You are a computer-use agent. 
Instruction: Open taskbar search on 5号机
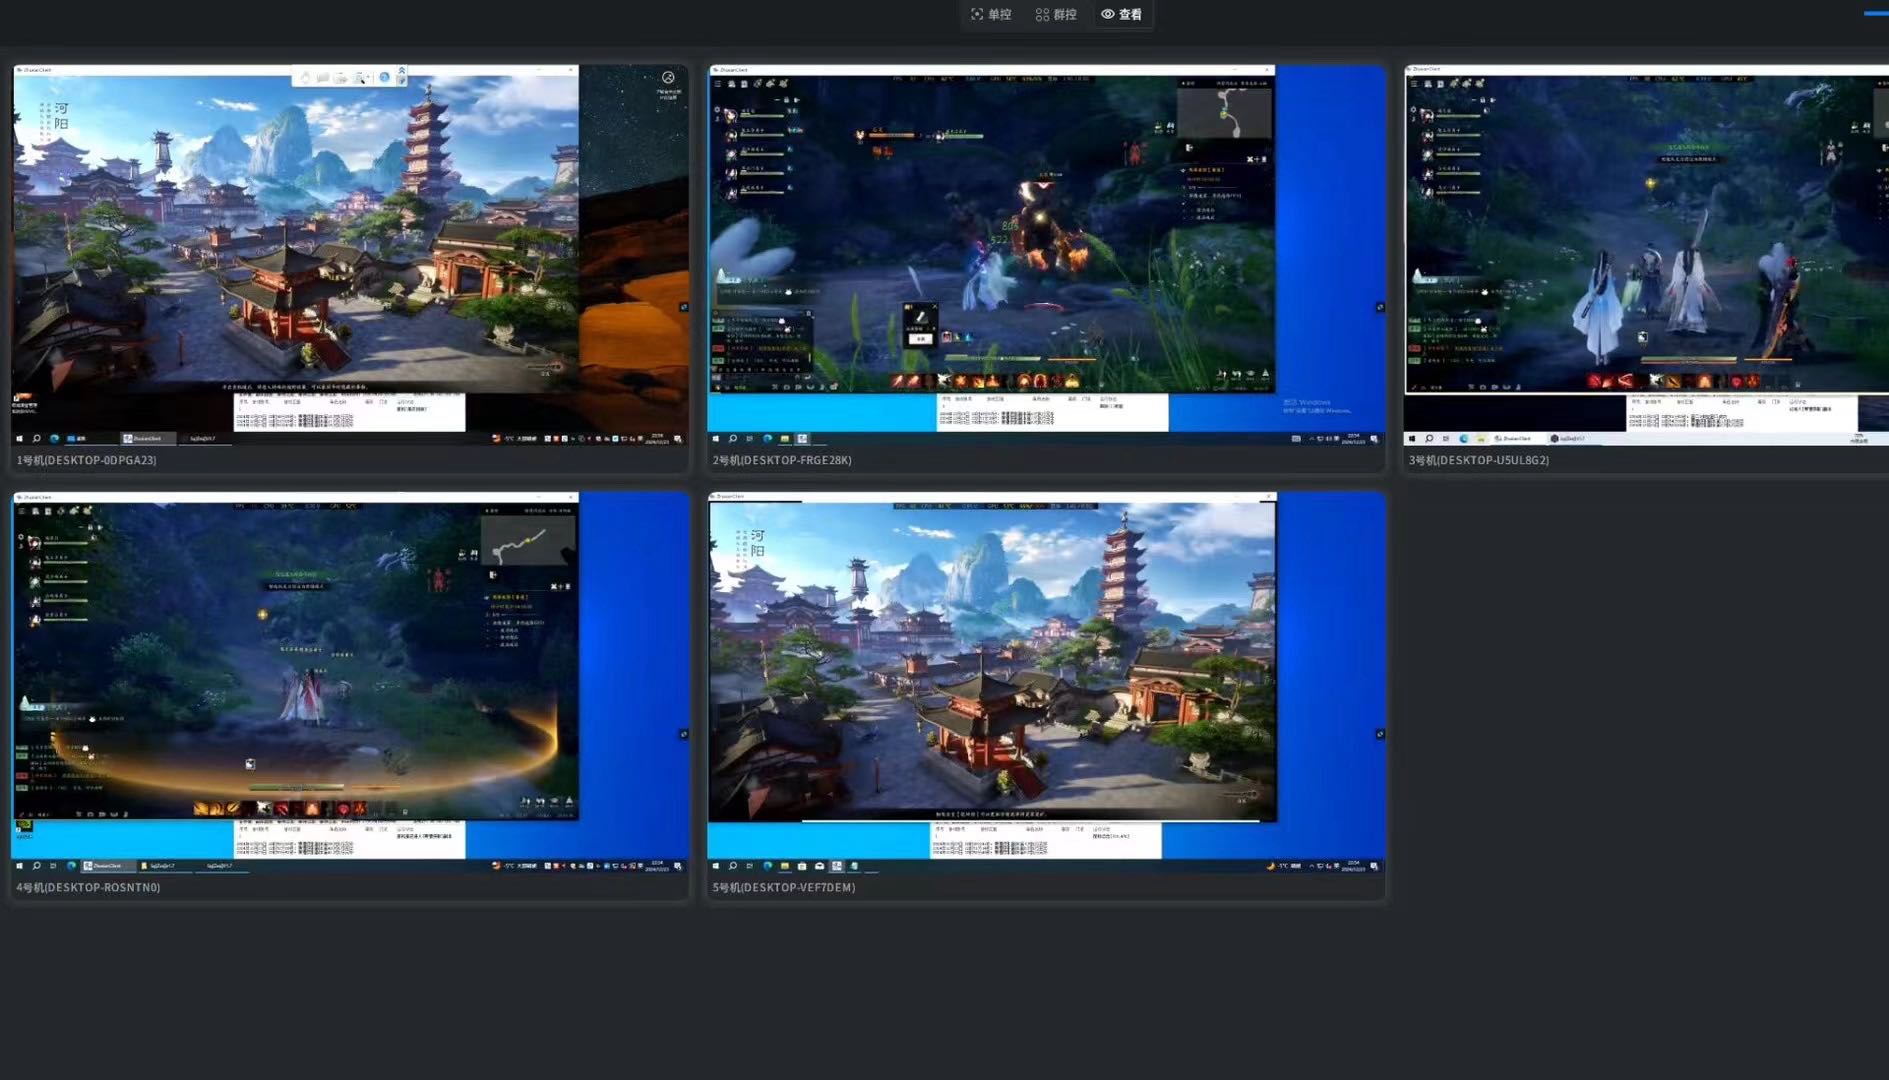(x=733, y=865)
